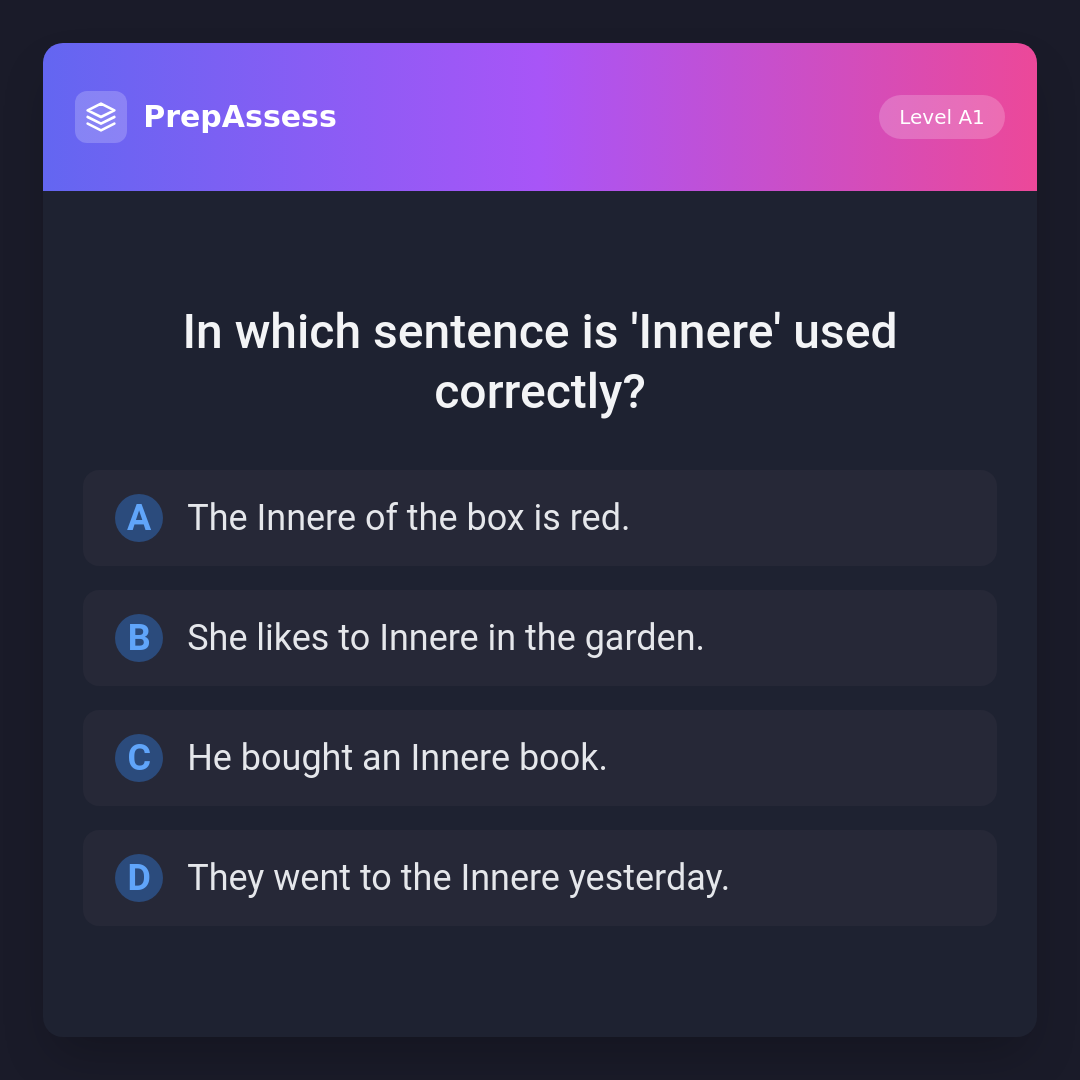The height and width of the screenshot is (1080, 1080).
Task: Select the circular B letter badge
Action: [139, 638]
